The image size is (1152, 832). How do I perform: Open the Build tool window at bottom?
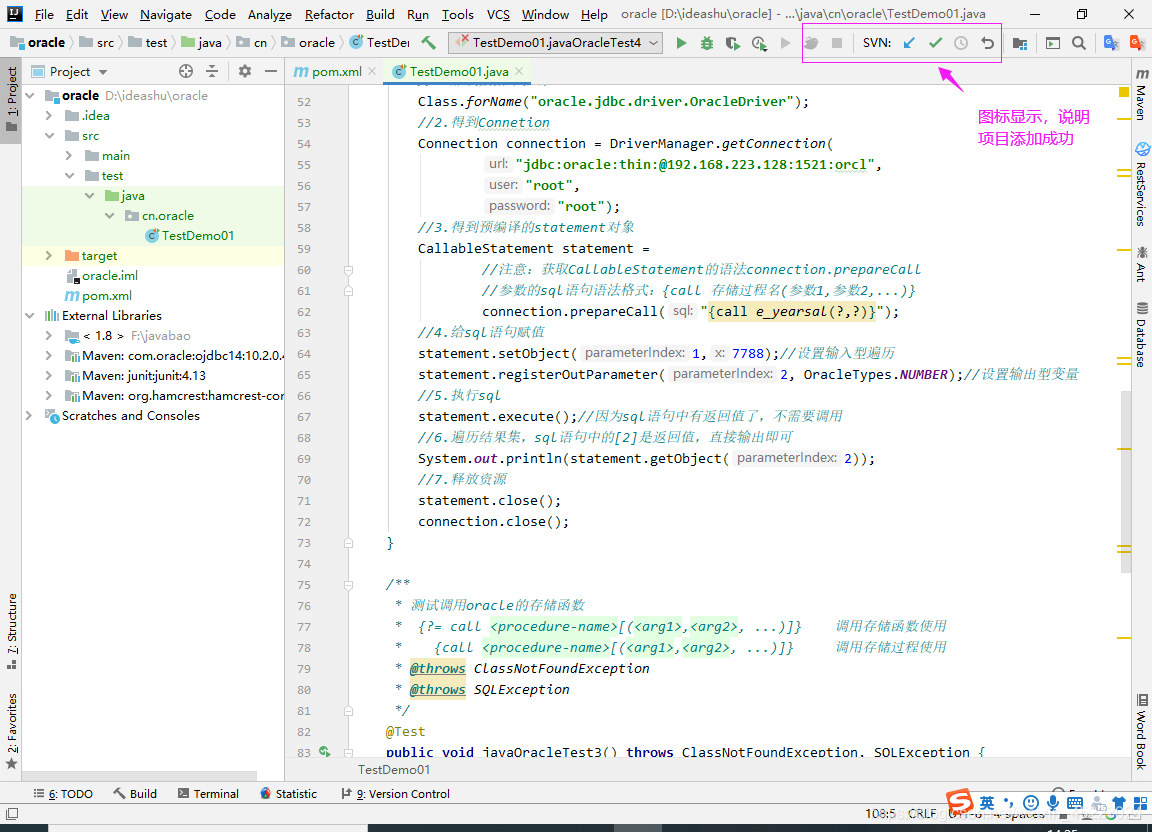[135, 794]
